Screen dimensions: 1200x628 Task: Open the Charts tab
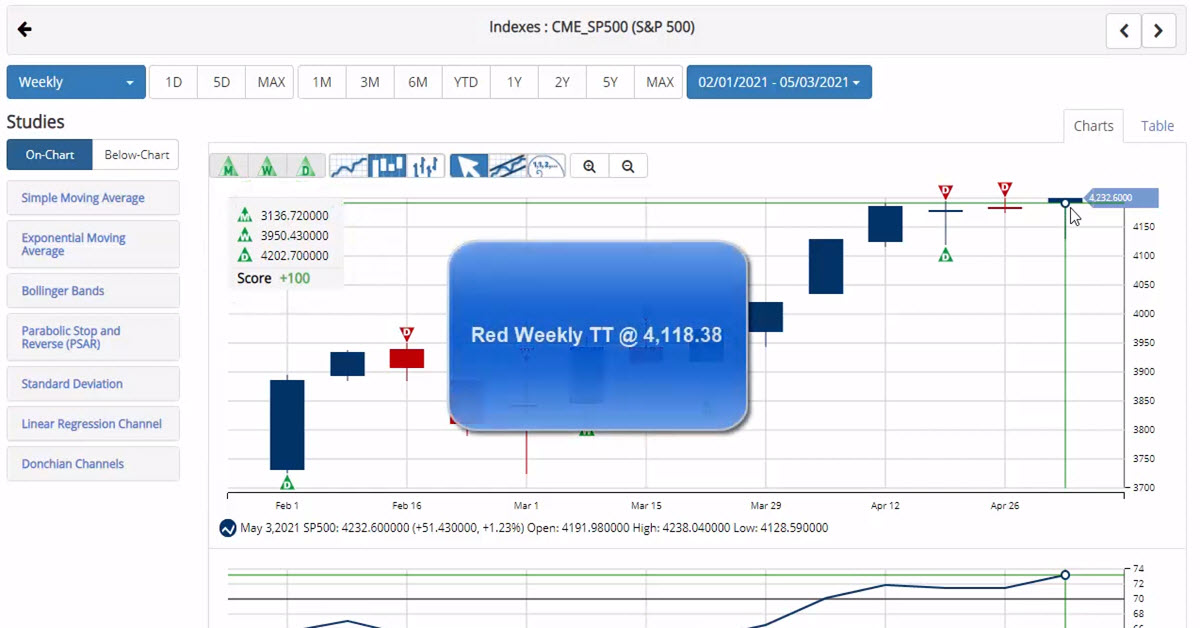point(1093,126)
